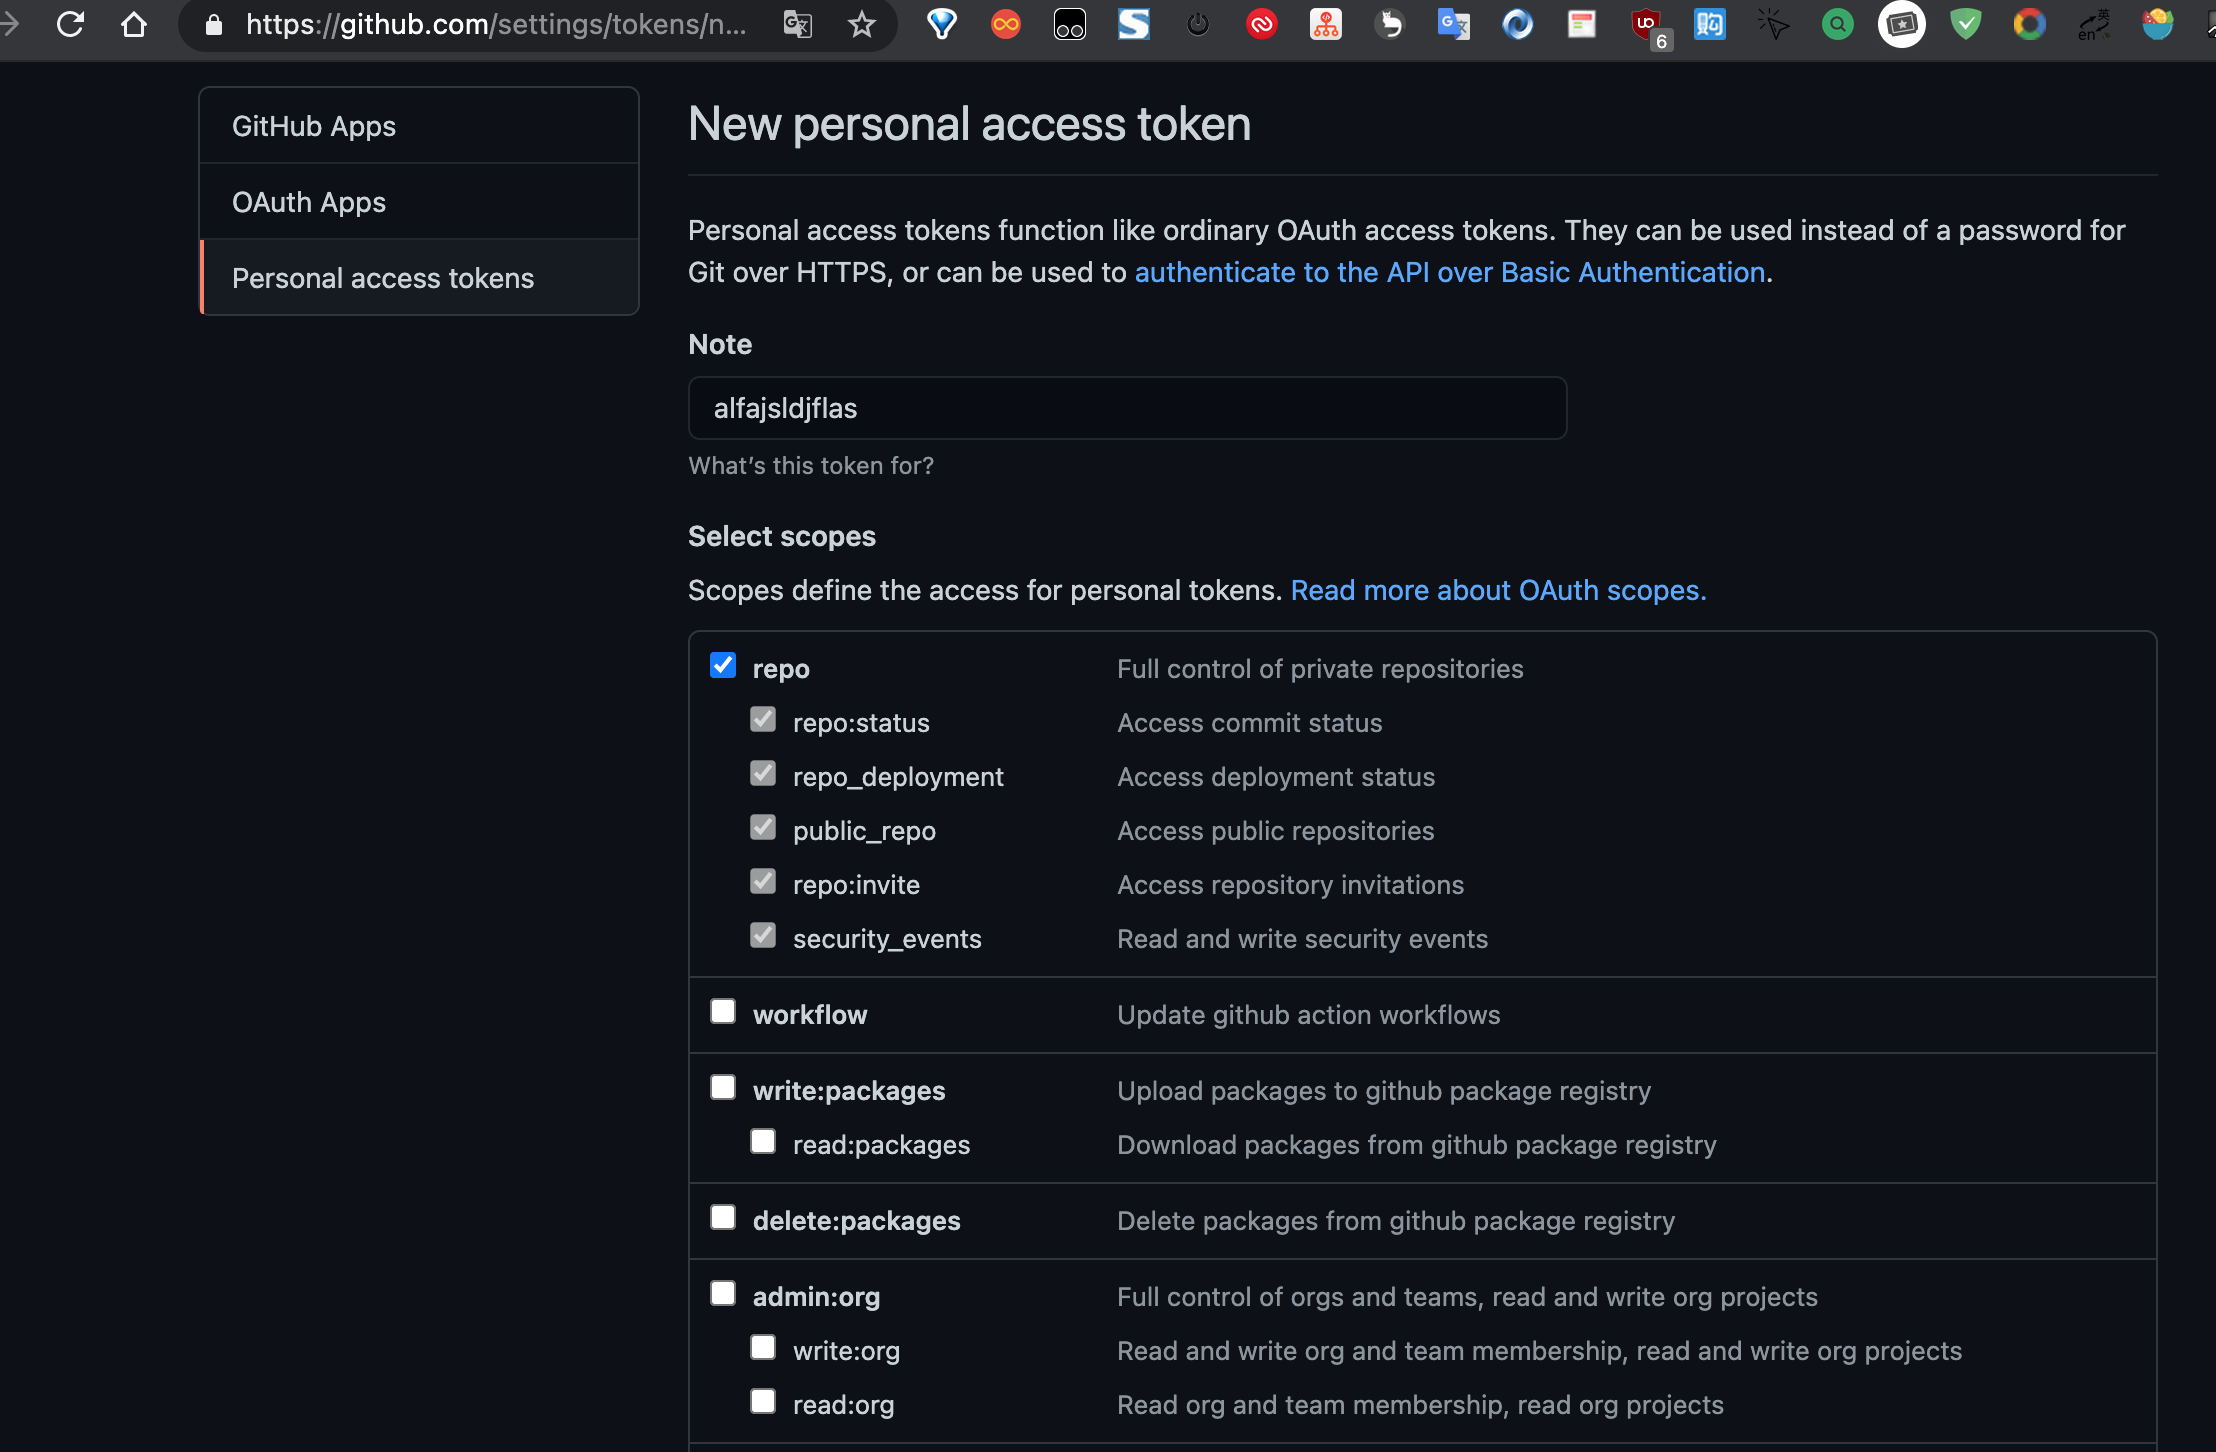Click the browser reload icon

tap(70, 24)
